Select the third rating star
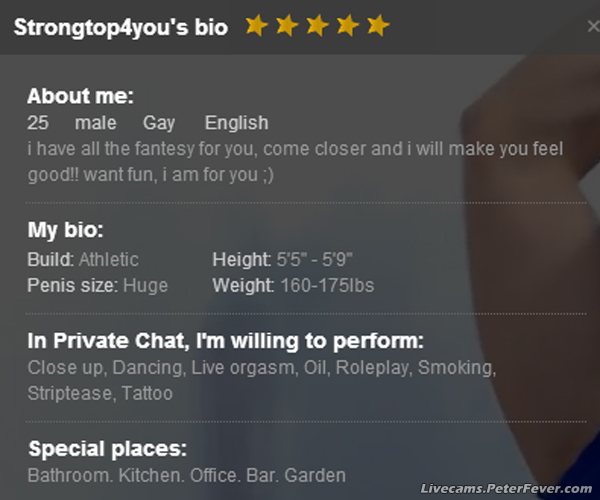This screenshot has width=600, height=500. tap(317, 26)
